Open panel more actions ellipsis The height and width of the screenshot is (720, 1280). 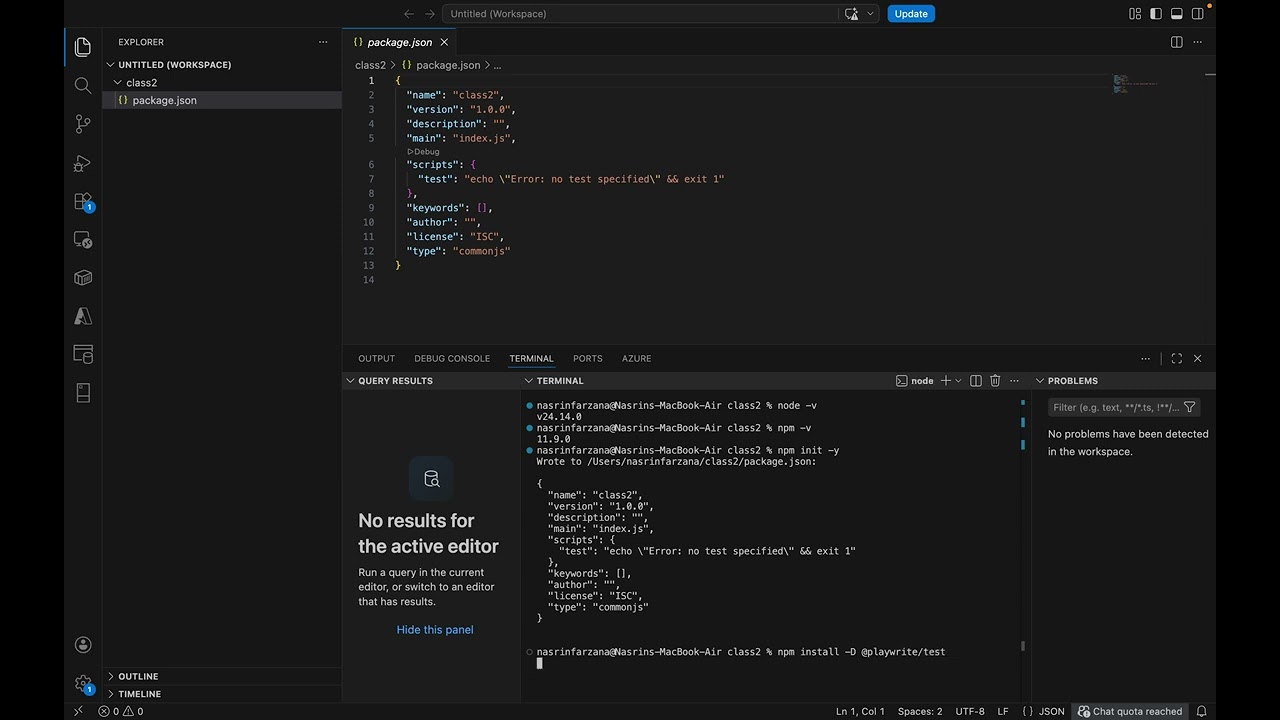pyautogui.click(x=1146, y=358)
